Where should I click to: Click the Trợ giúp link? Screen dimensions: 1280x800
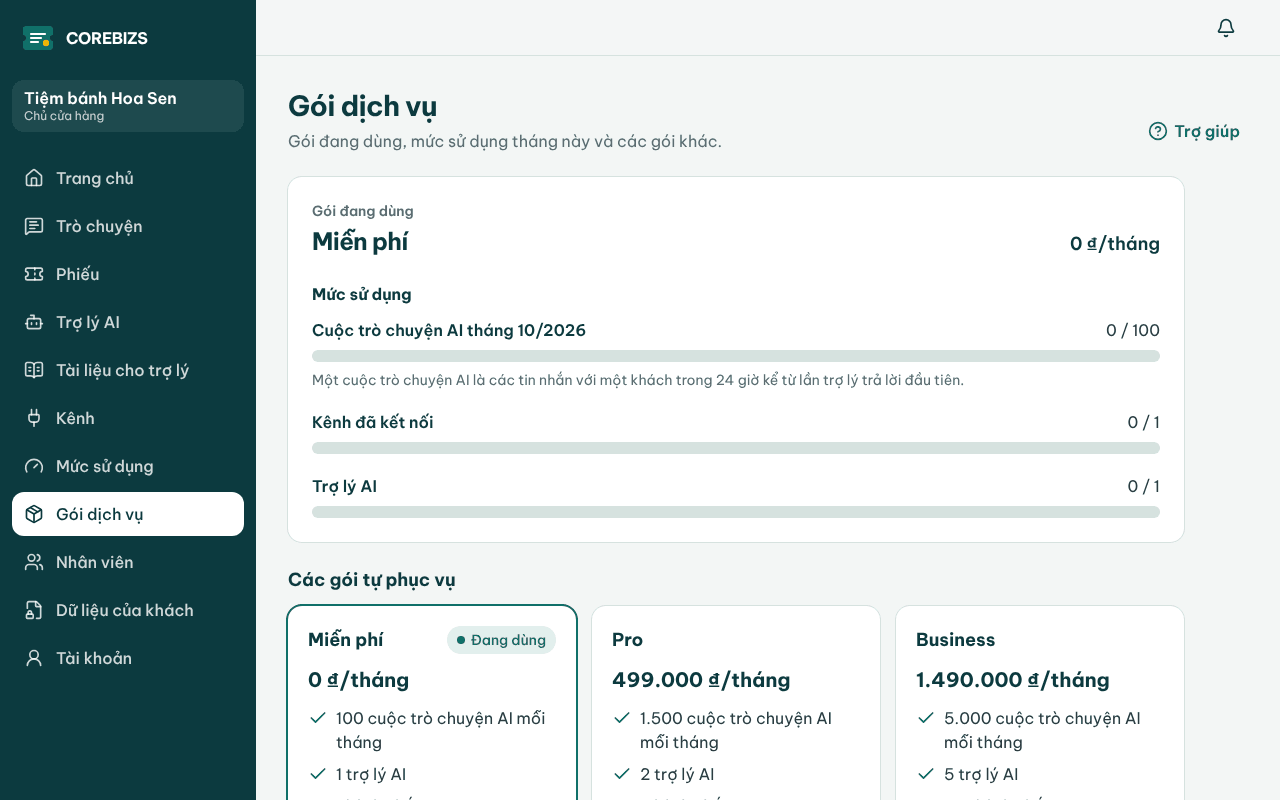pyautogui.click(x=1194, y=131)
